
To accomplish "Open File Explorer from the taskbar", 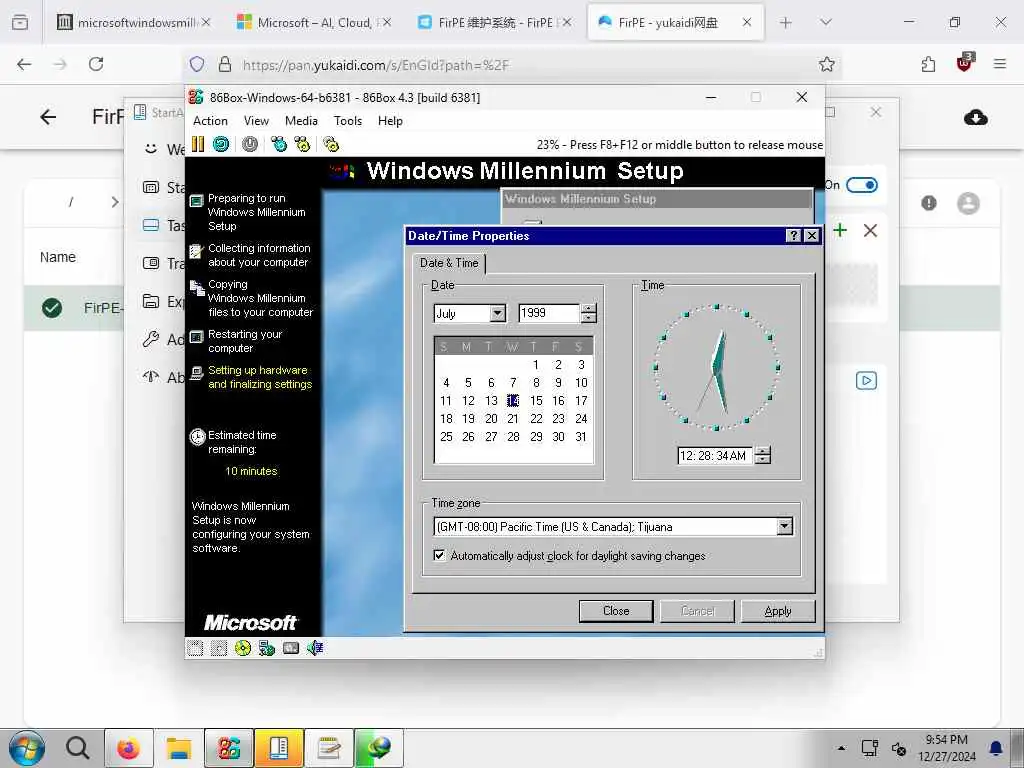I will 178,748.
